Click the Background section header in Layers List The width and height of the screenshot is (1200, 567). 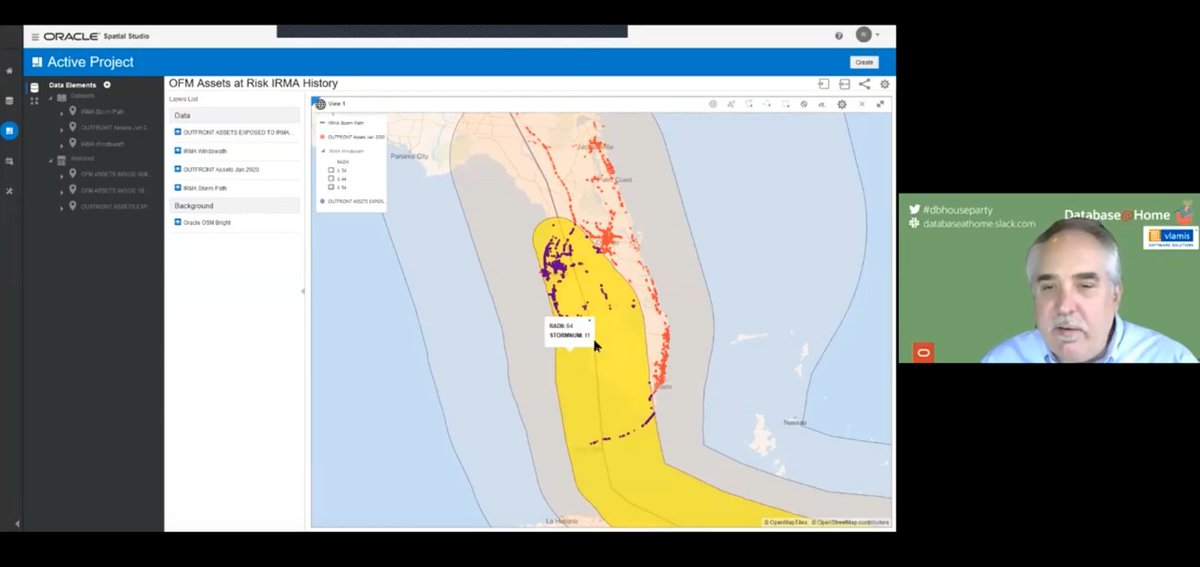coord(235,205)
